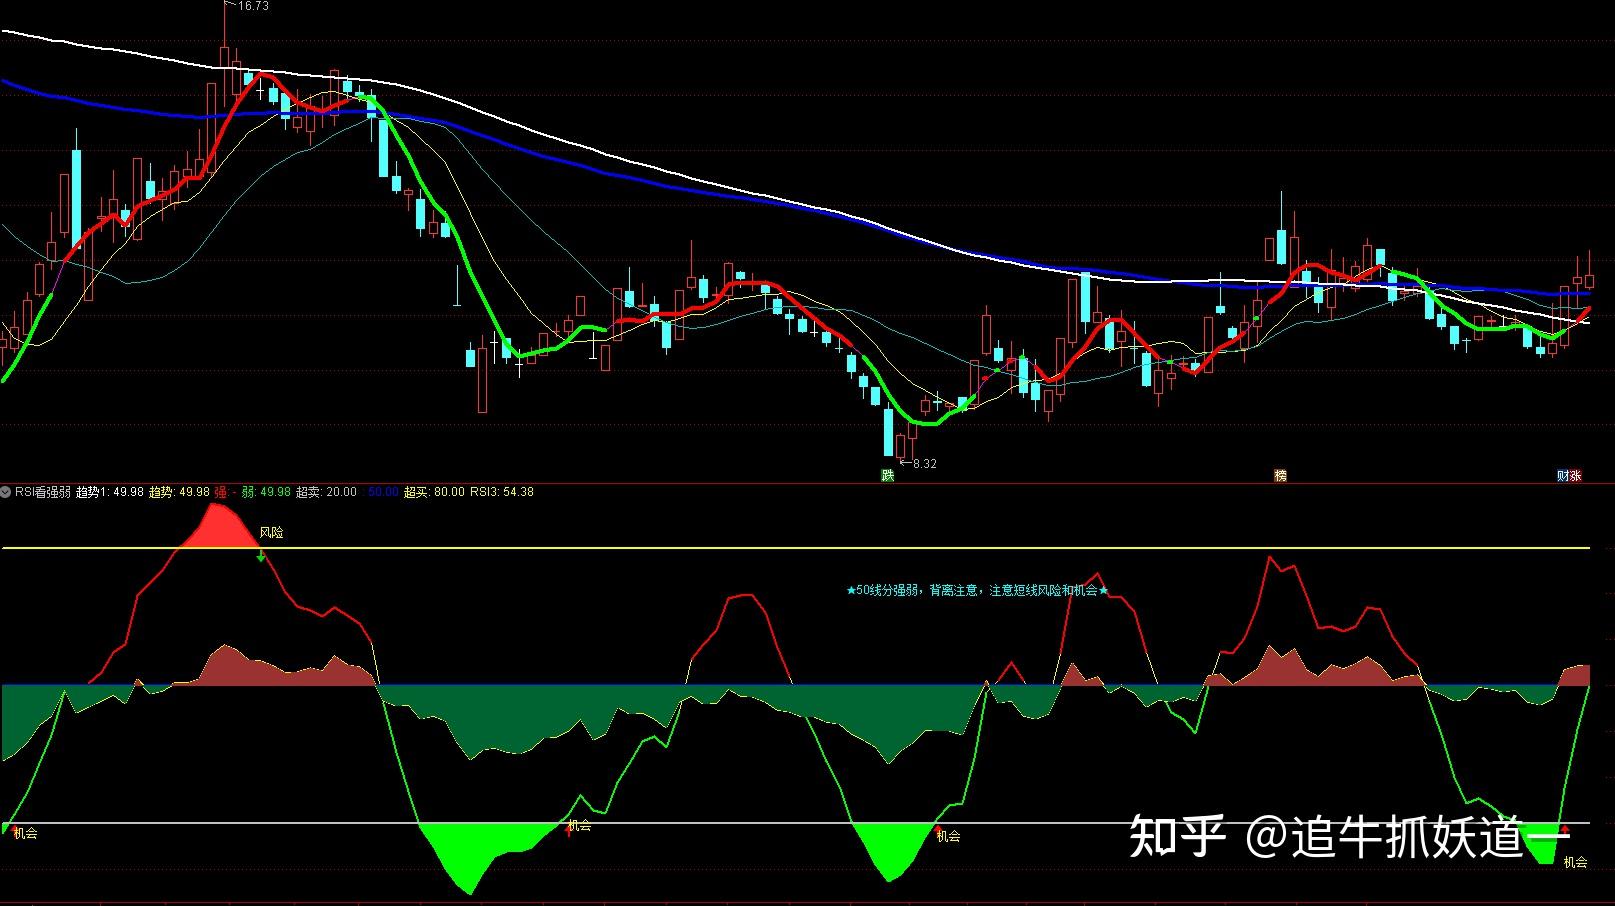
Task: Click the green down arrow under 风险
Action: pyautogui.click(x=261, y=556)
